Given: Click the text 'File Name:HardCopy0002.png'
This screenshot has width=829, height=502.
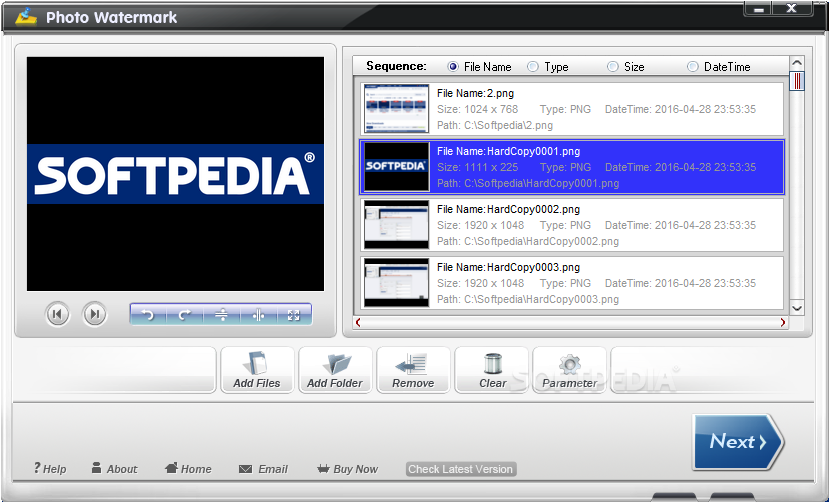Looking at the screenshot, I should click(x=509, y=209).
